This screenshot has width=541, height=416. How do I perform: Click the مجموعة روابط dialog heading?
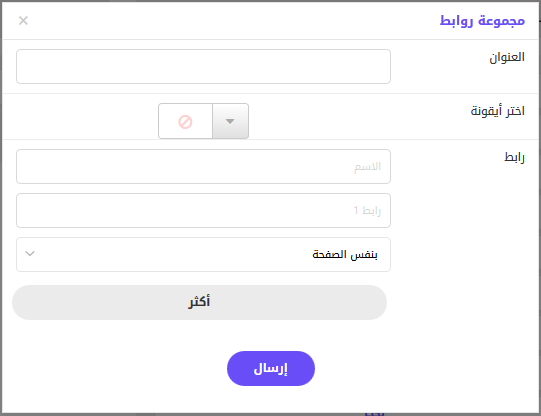482,21
